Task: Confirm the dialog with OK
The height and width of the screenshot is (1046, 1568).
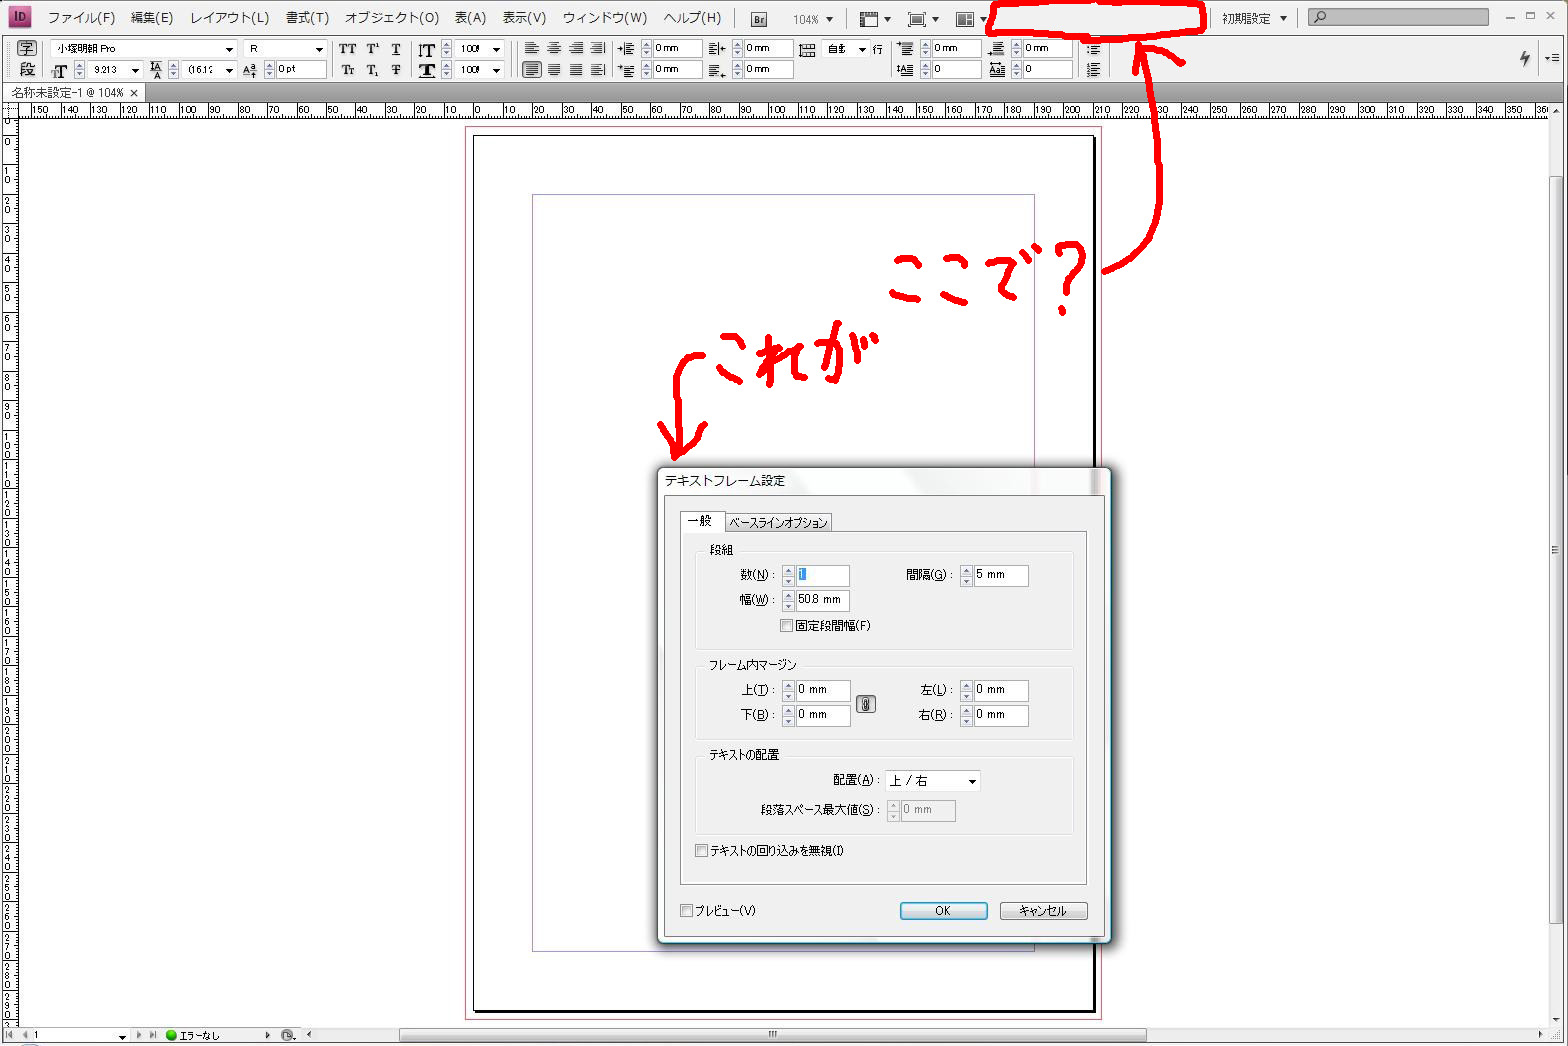Action: (x=943, y=911)
